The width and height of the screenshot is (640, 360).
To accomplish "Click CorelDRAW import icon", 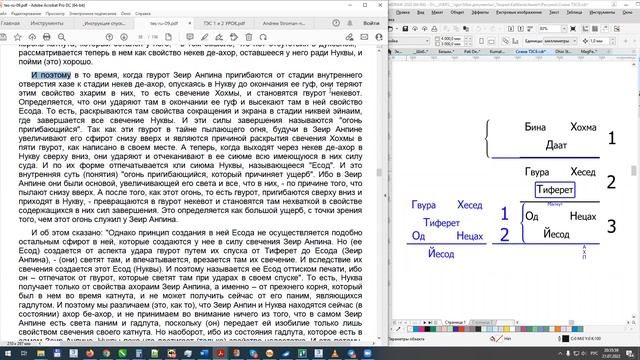I will click(511, 29).
